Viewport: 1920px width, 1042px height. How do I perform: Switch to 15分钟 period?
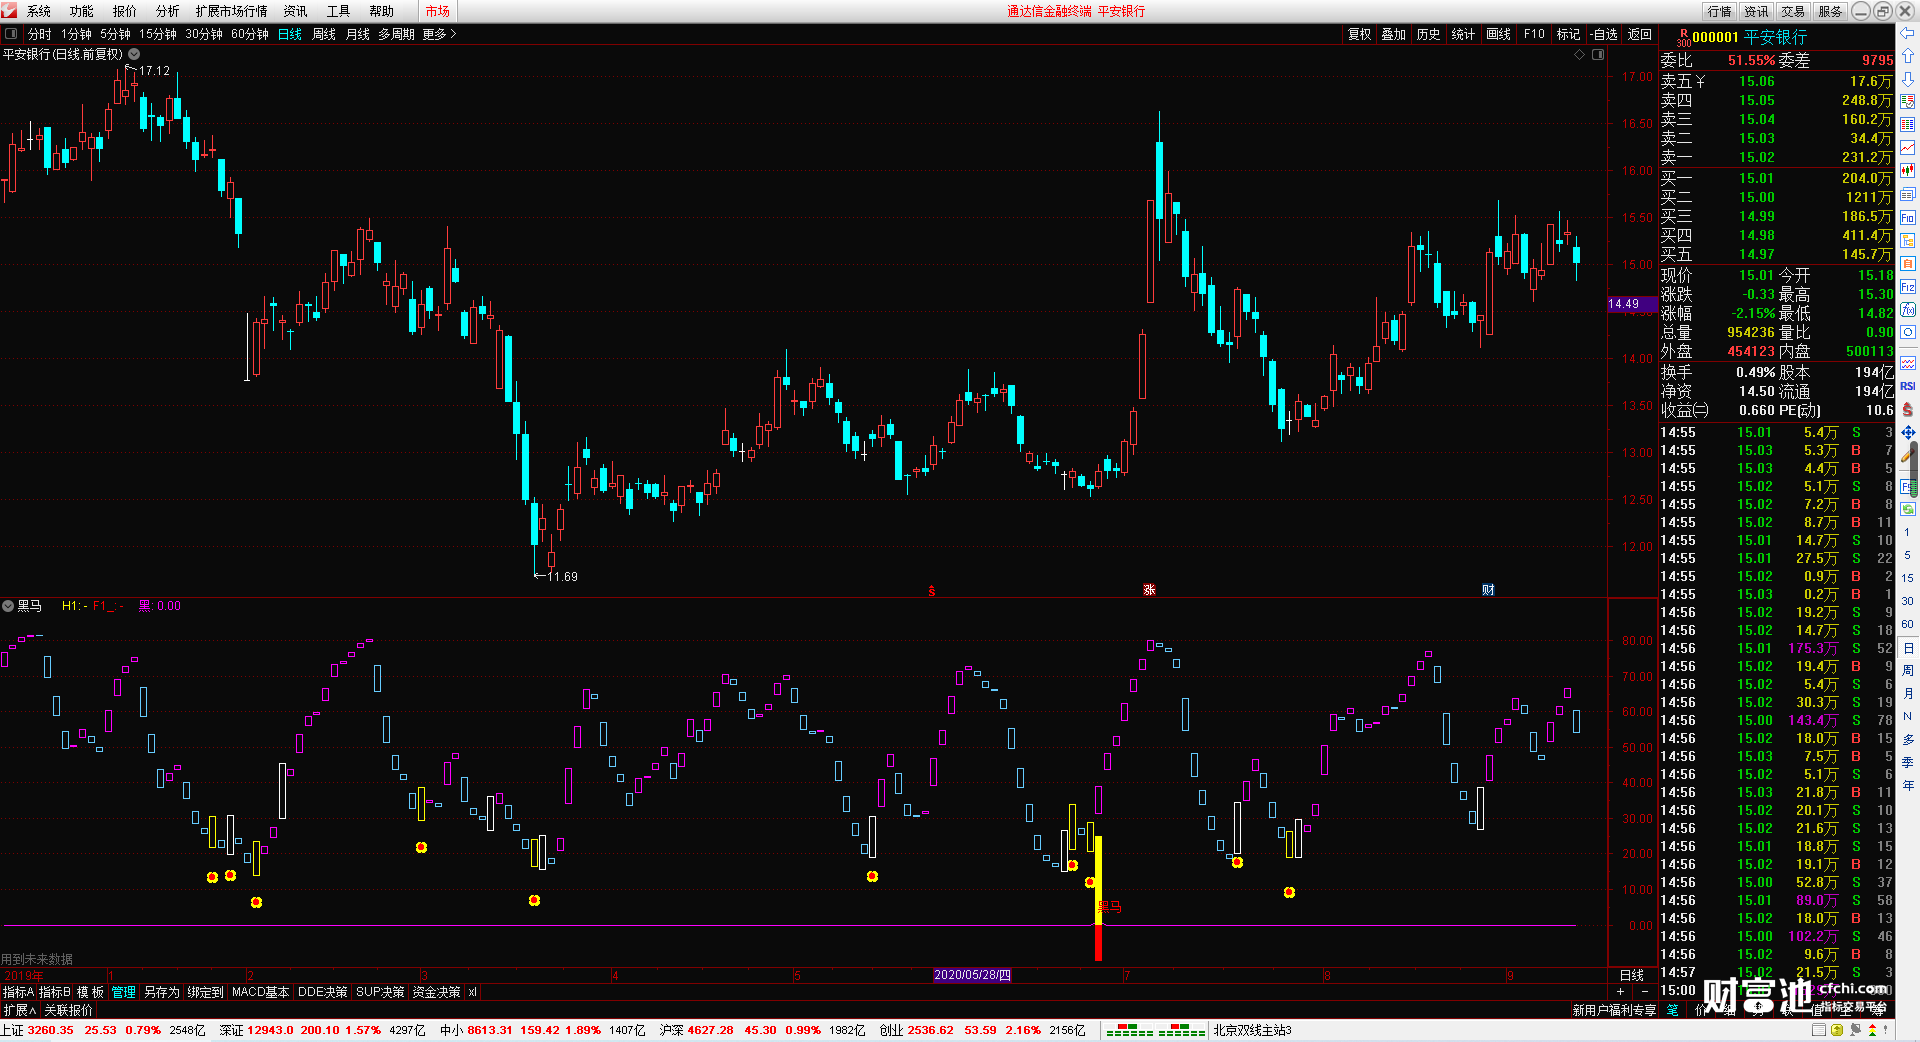pos(158,34)
